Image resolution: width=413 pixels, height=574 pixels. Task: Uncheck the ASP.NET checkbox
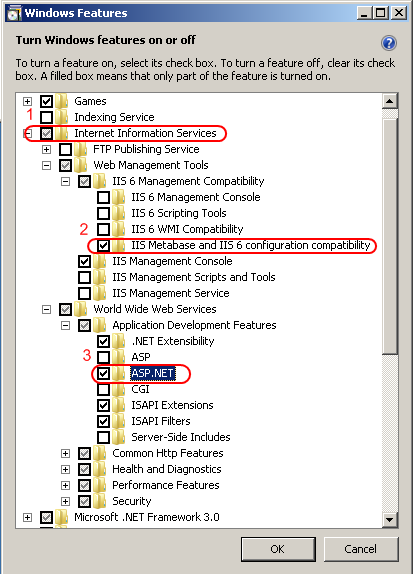coord(103,373)
